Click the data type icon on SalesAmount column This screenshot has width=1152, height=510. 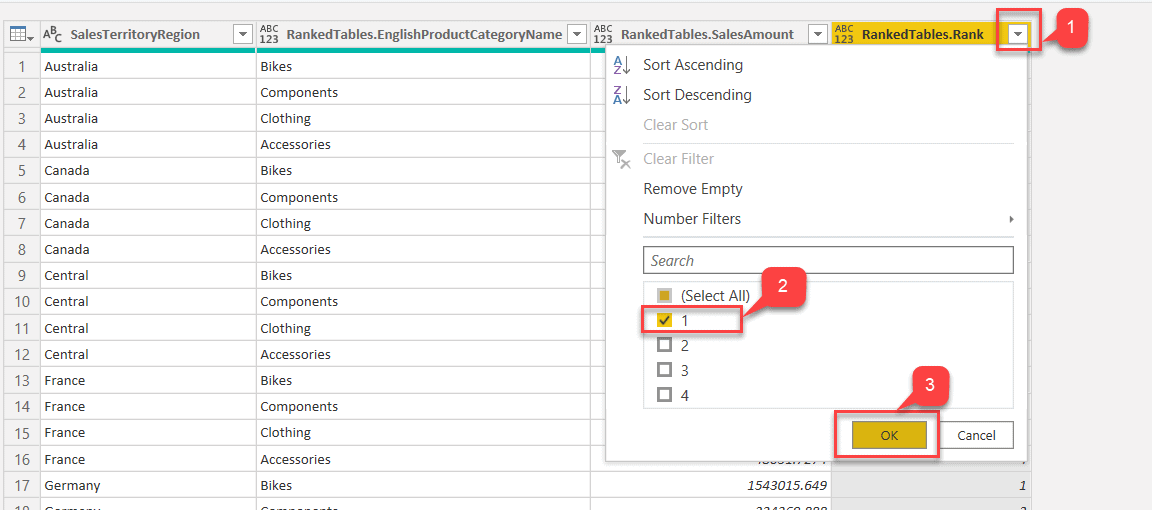(x=603, y=35)
